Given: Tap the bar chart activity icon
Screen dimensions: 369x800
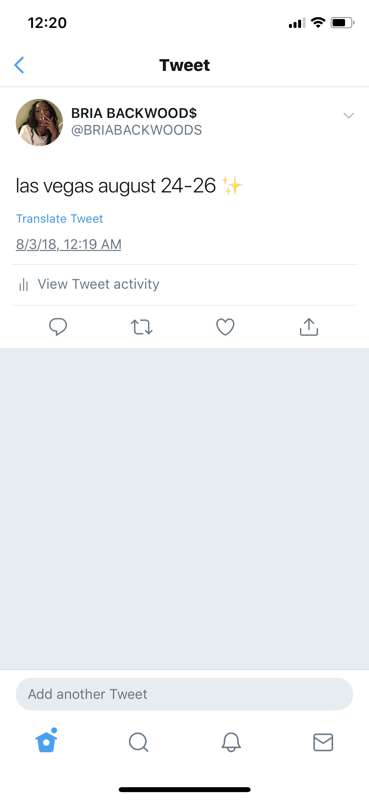Looking at the screenshot, I should (x=23, y=285).
